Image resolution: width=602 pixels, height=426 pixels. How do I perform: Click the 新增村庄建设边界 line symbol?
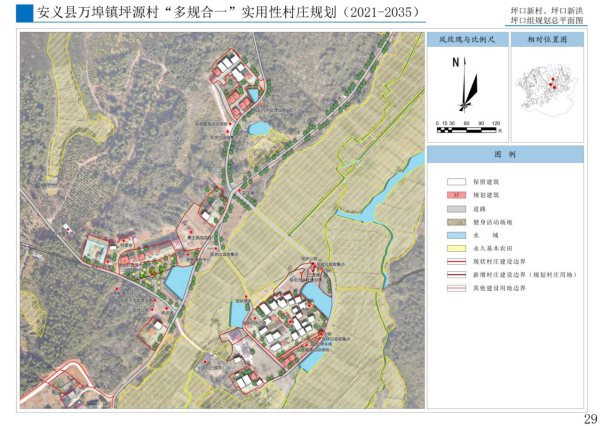[x=455, y=273]
